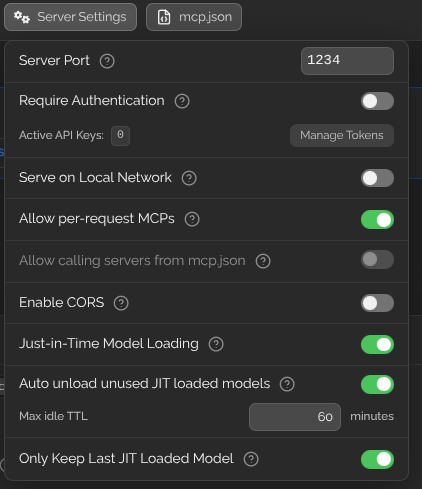The image size is (422, 489).
Task: Click the Enable CORS help icon
Action: point(121,303)
